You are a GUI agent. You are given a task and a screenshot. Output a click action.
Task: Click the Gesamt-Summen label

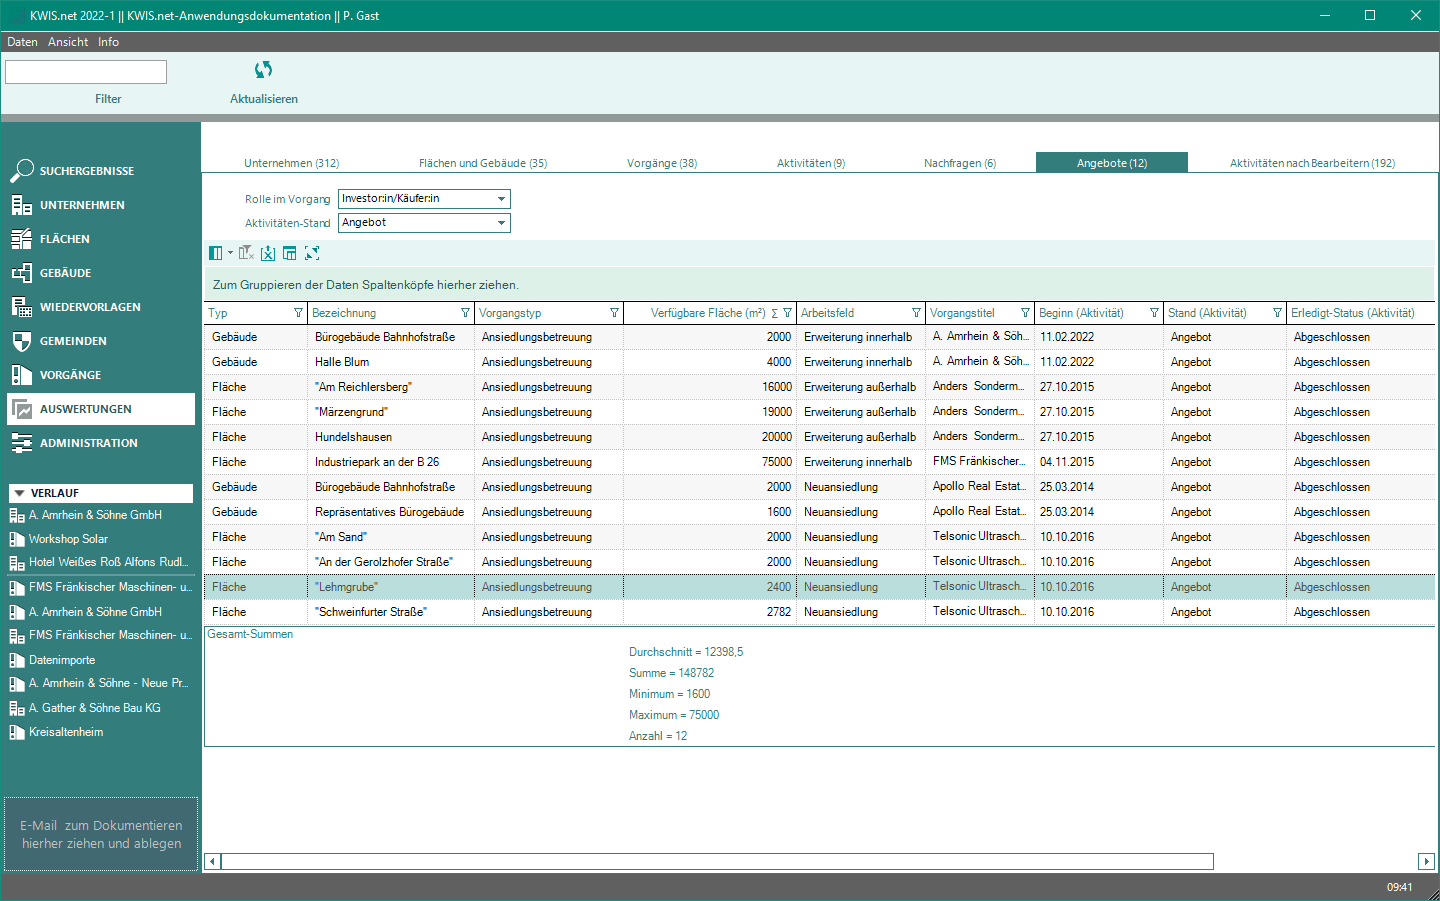250,634
